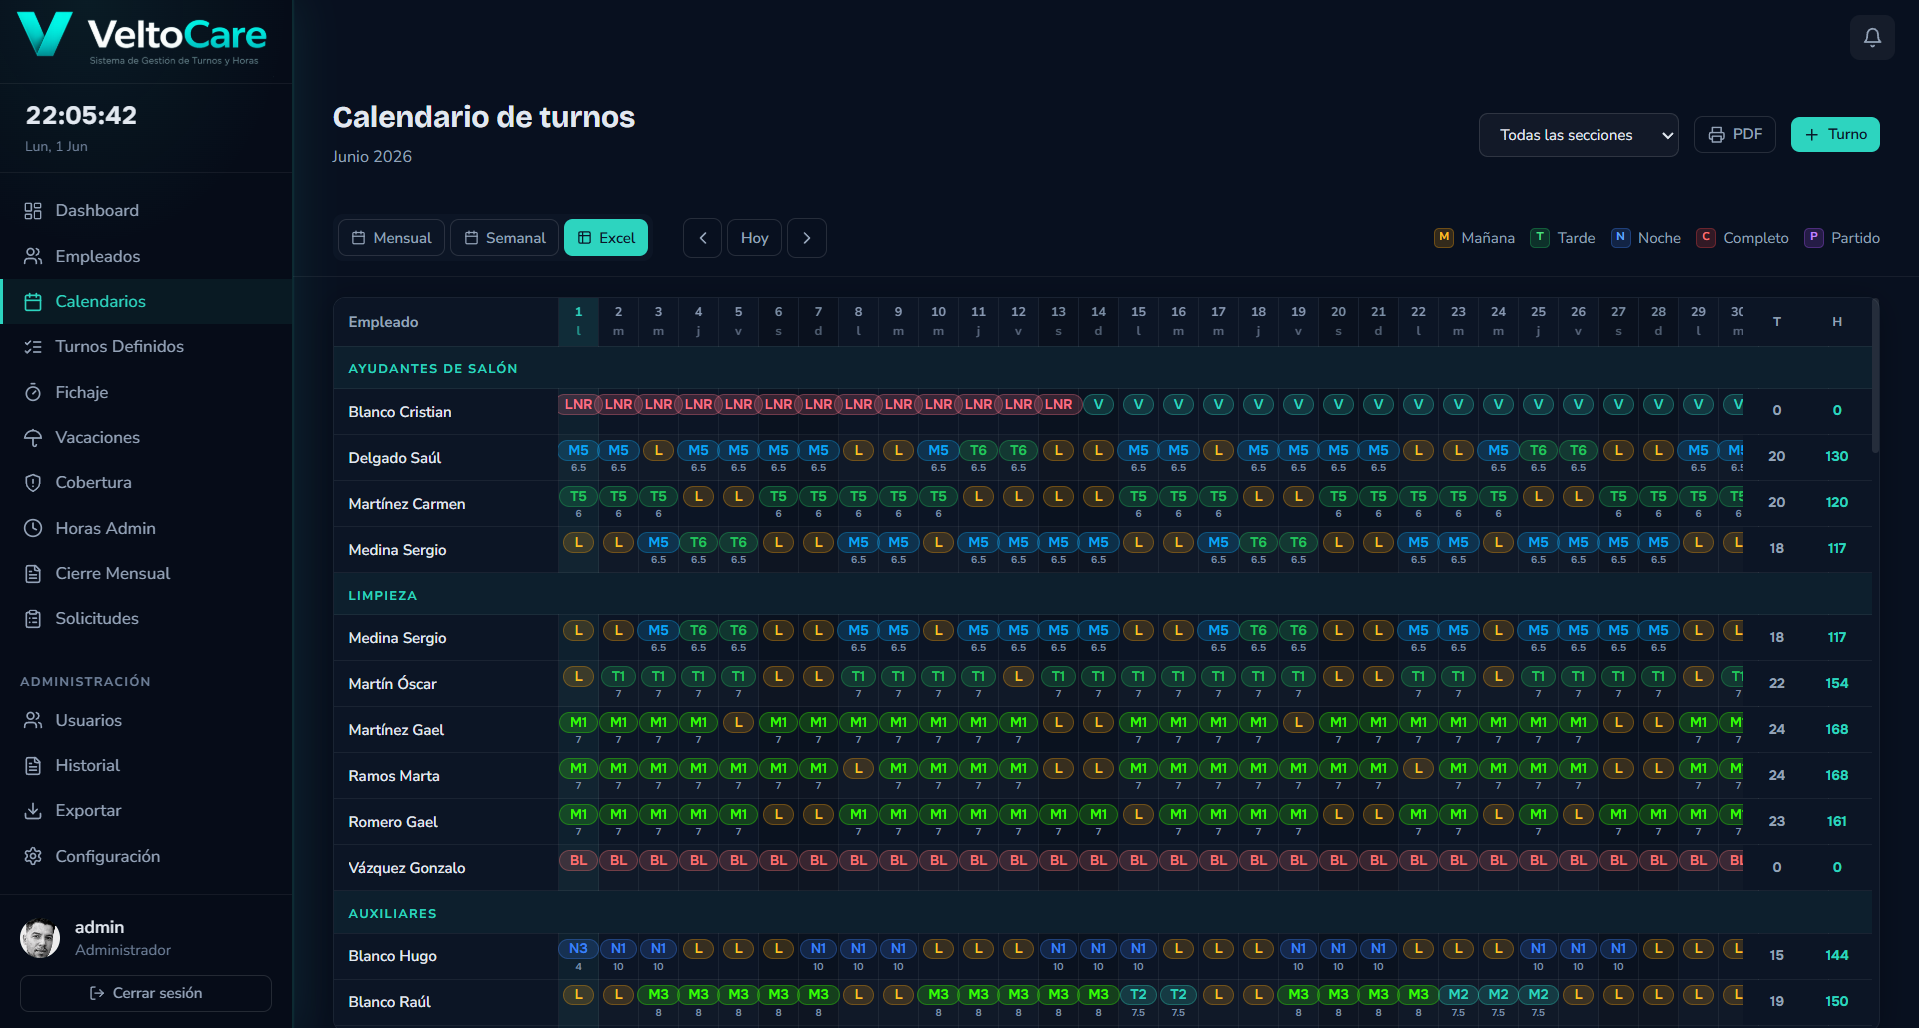Select the Excel view toggle
The height and width of the screenshot is (1028, 1919).
coord(606,238)
